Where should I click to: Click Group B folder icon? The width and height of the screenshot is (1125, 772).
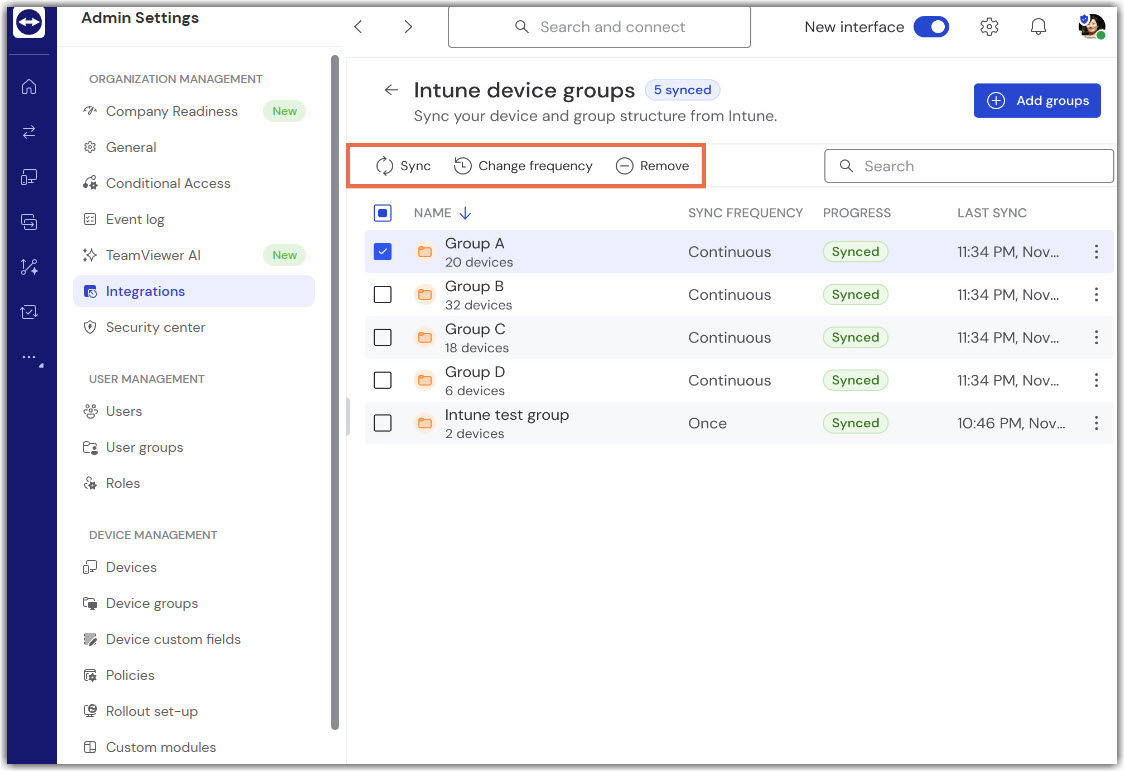coord(425,295)
